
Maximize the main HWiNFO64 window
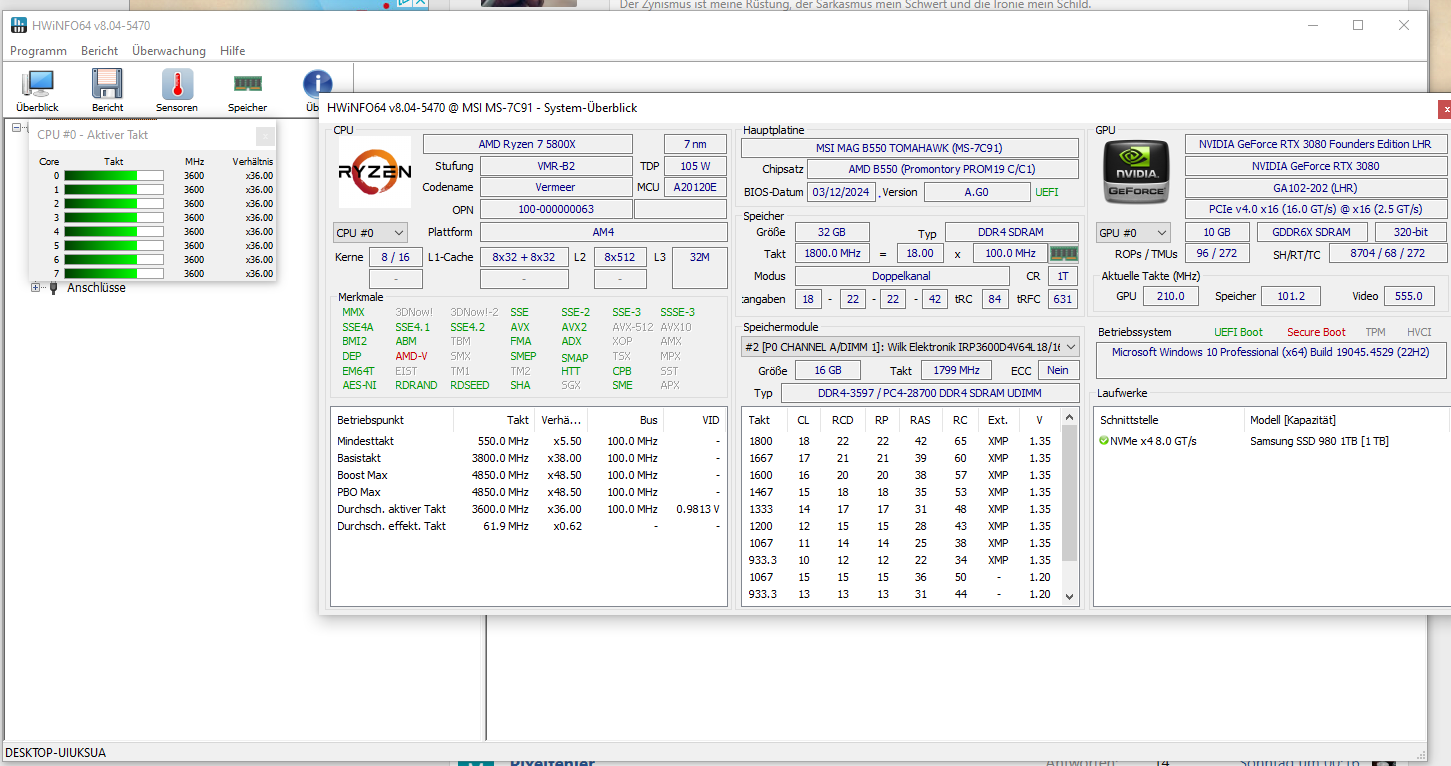tap(1358, 25)
